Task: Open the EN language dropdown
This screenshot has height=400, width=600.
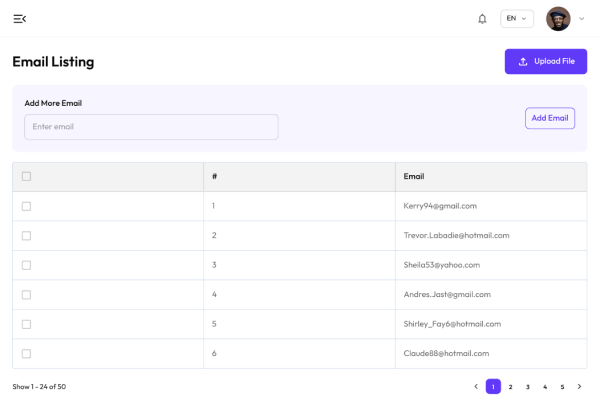Action: pos(517,19)
